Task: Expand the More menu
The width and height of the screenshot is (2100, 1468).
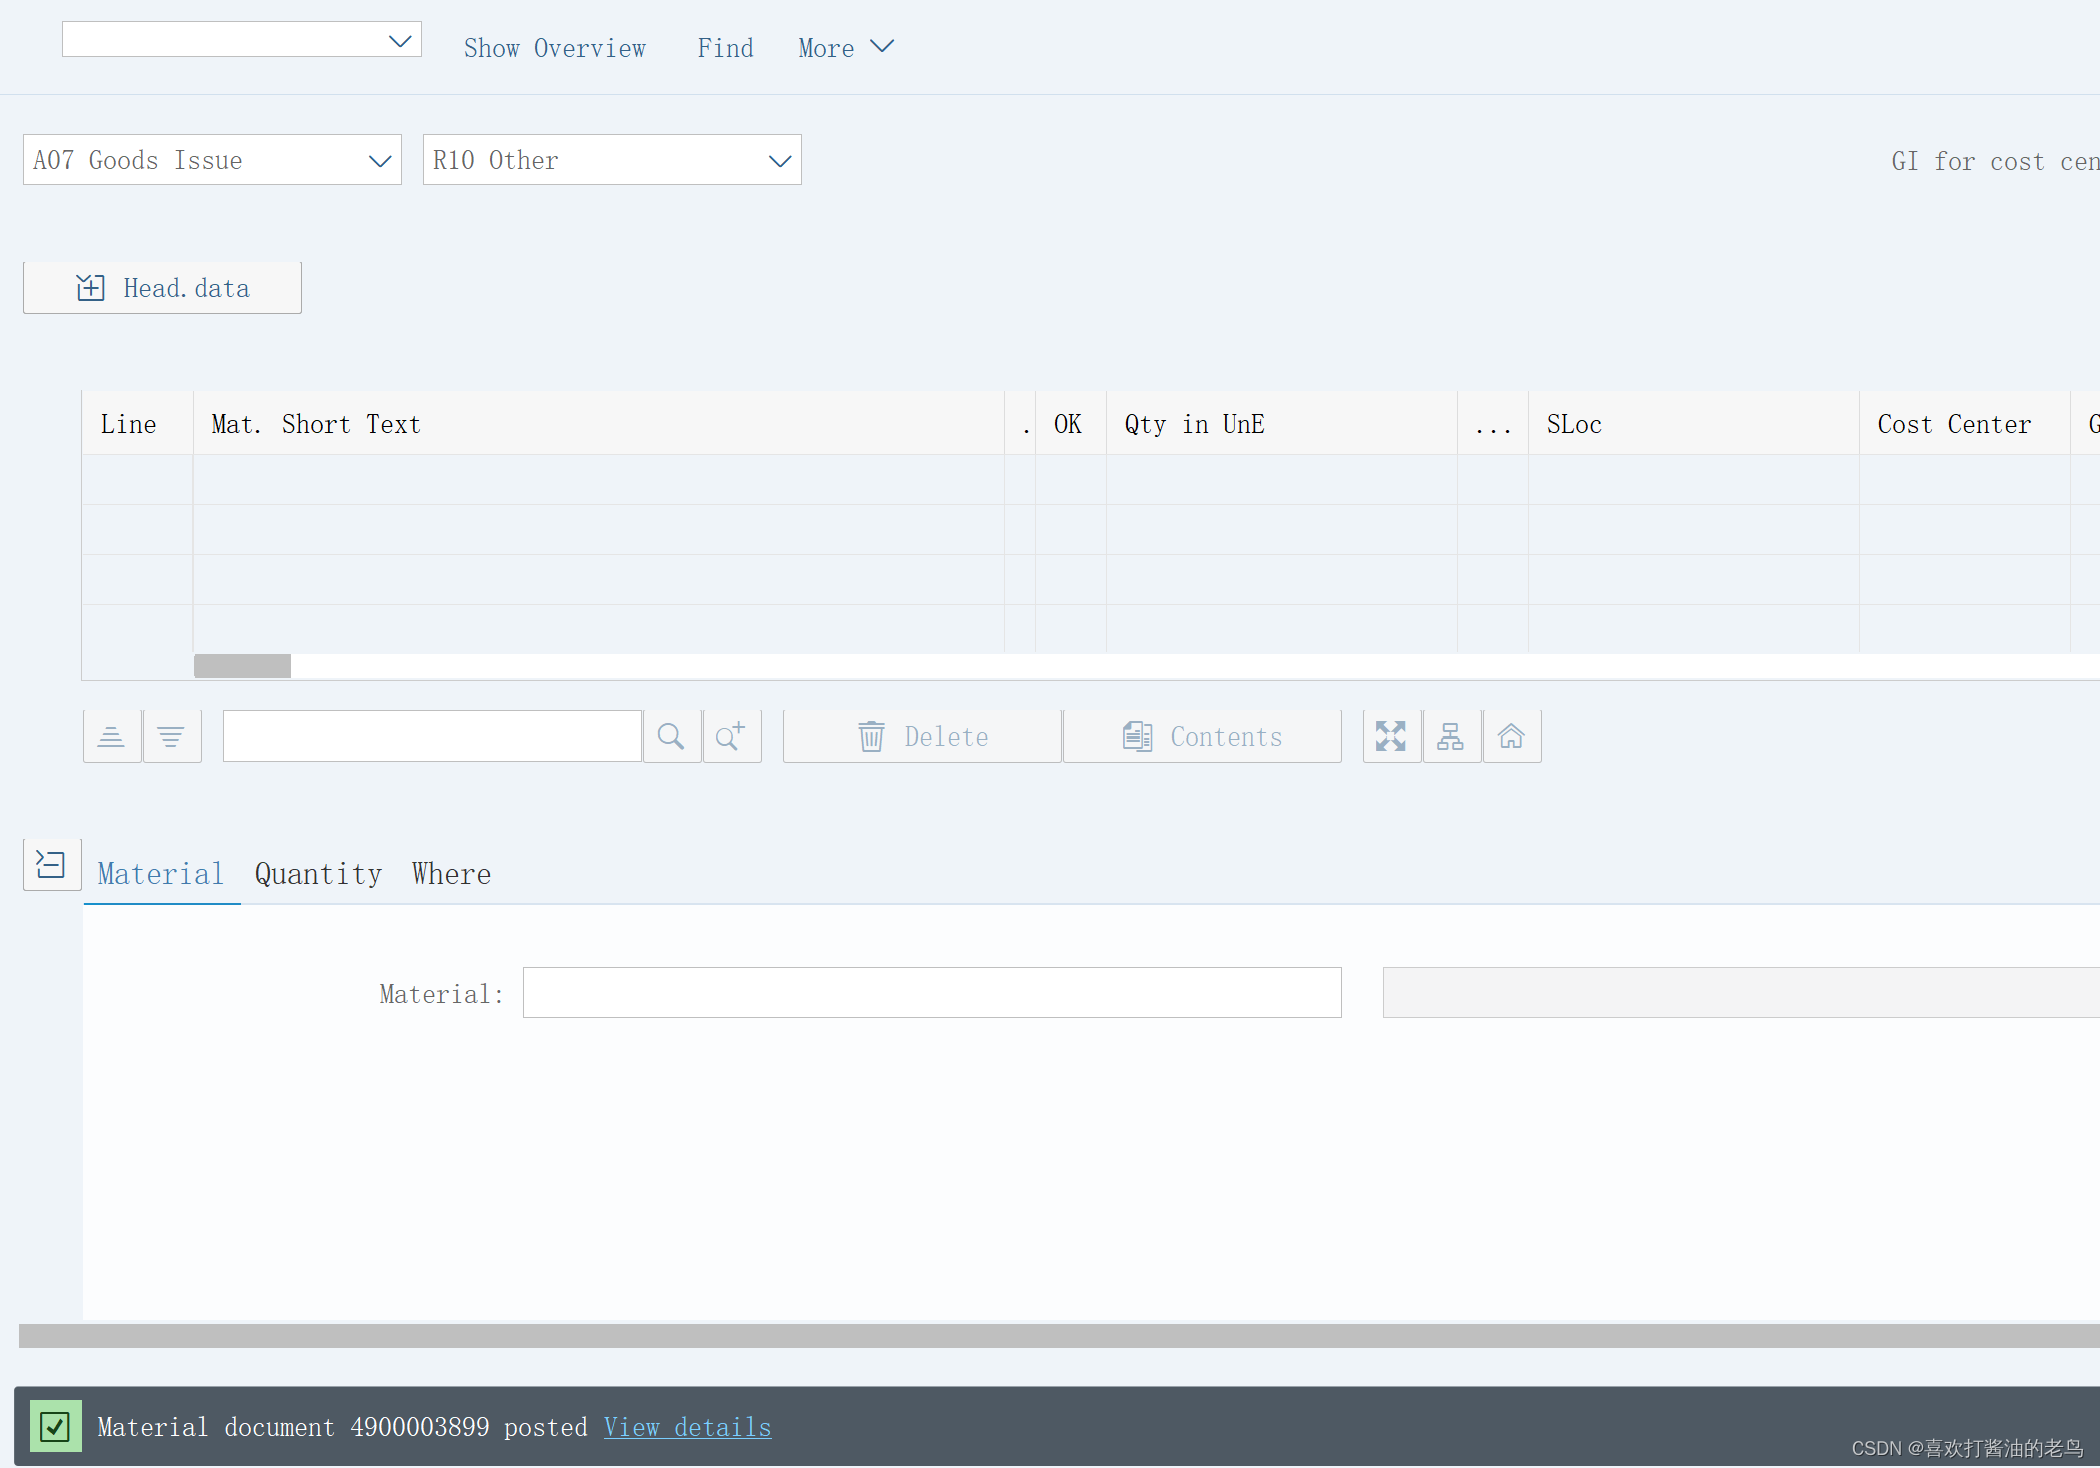Action: (x=845, y=47)
